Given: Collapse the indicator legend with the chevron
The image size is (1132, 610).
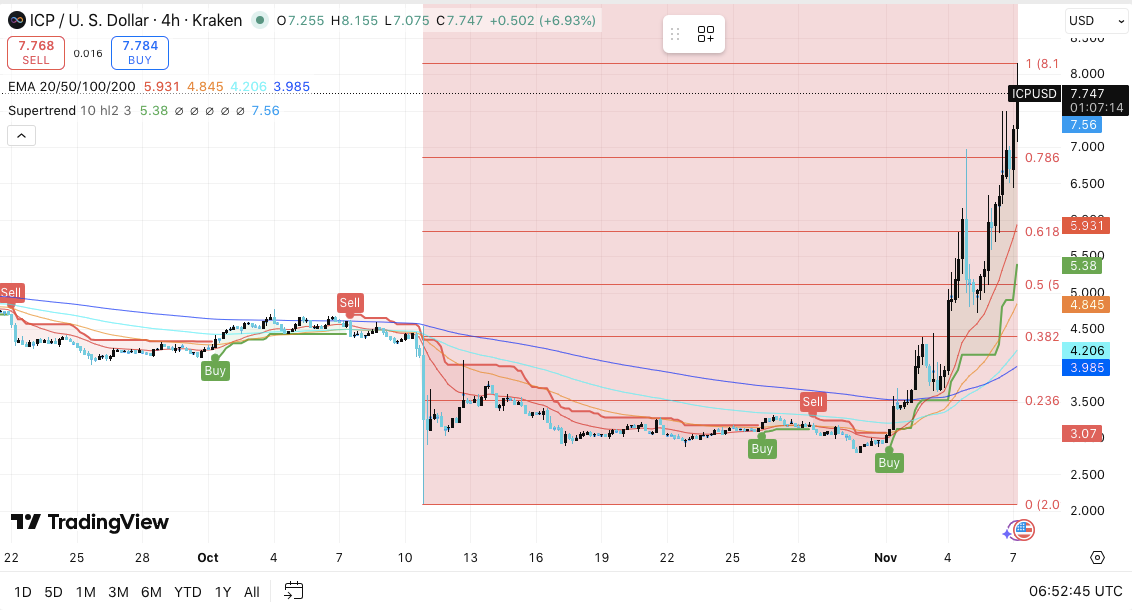Looking at the screenshot, I should (22, 136).
